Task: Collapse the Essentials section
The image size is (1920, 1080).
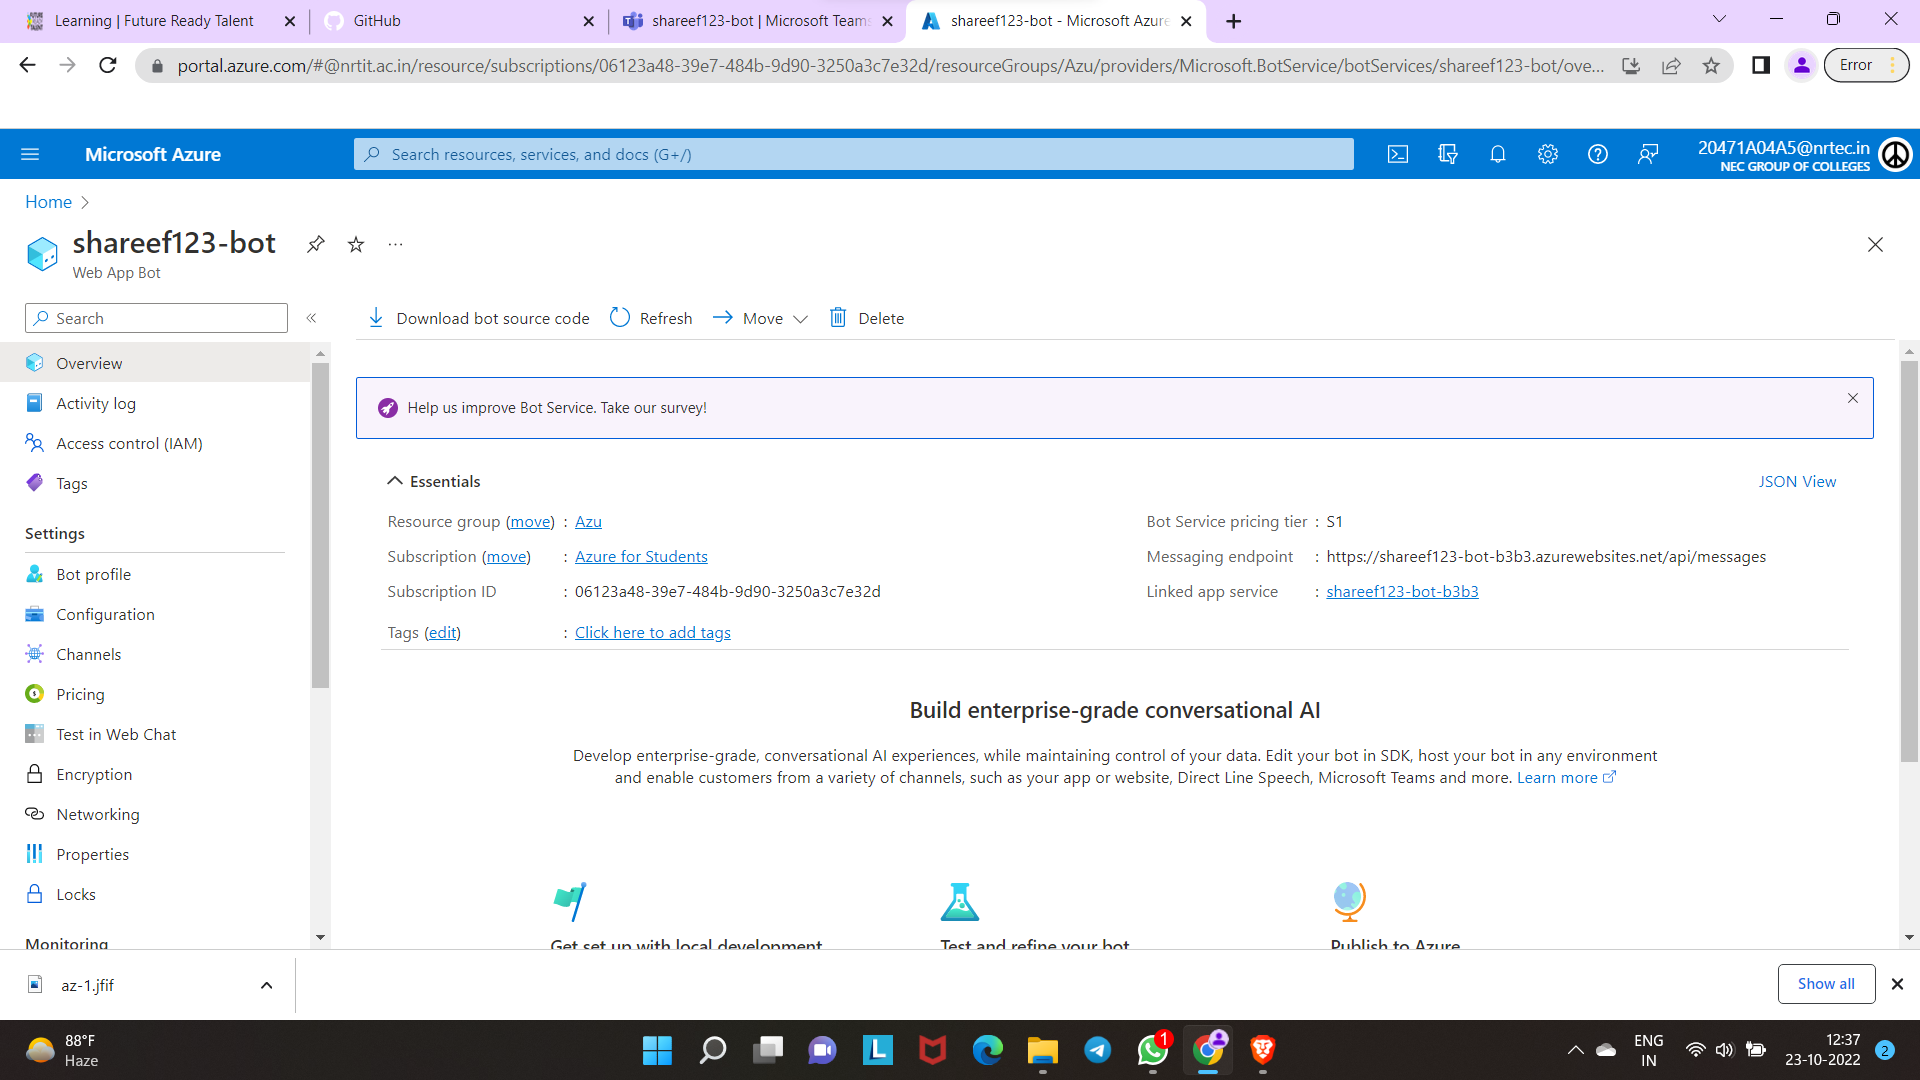Action: pyautogui.click(x=395, y=481)
